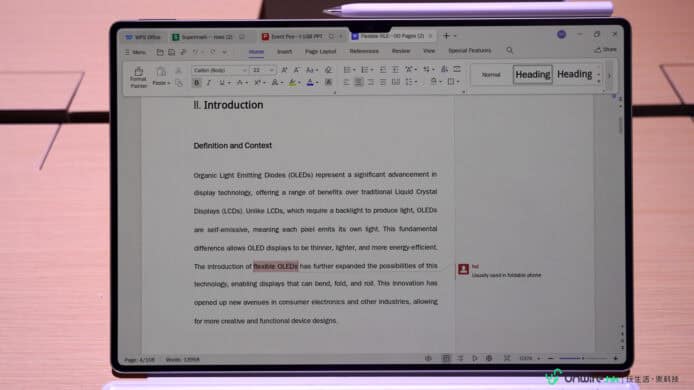Click the ribbon search magnifier icon
The image size is (694, 390).
pos(509,50)
